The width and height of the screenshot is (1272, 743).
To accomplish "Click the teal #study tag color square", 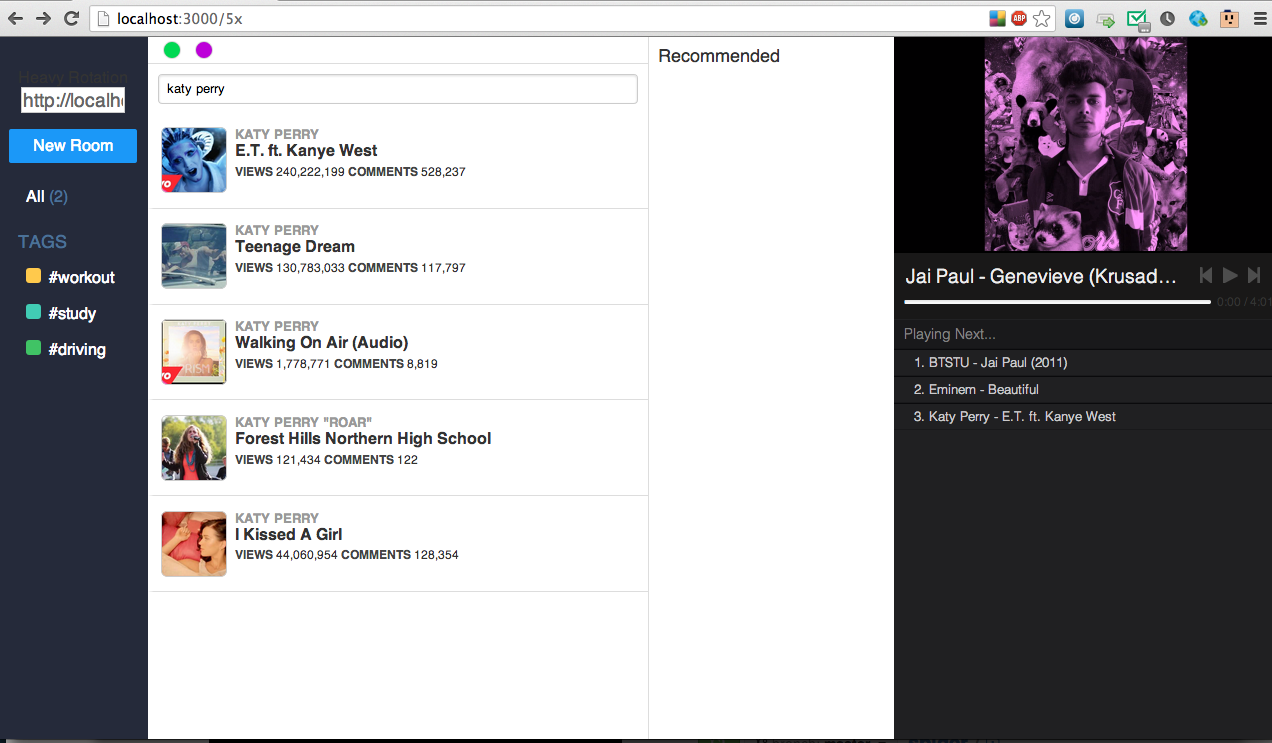I will [x=33, y=312].
